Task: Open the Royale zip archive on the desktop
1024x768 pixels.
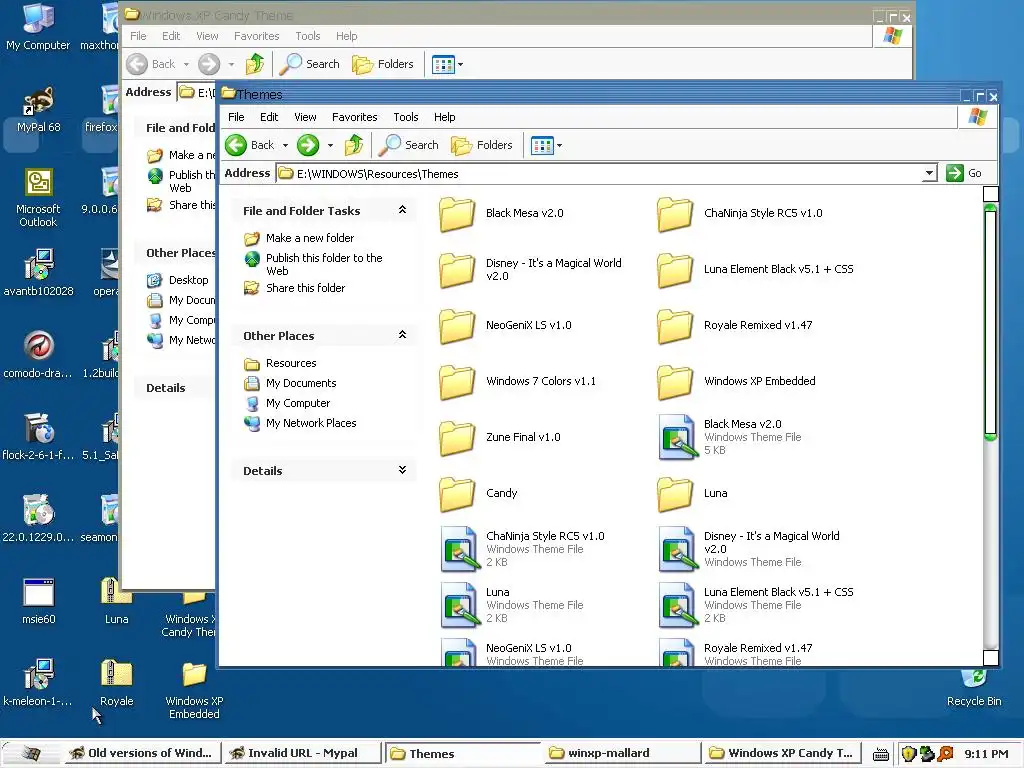Action: (x=116, y=683)
